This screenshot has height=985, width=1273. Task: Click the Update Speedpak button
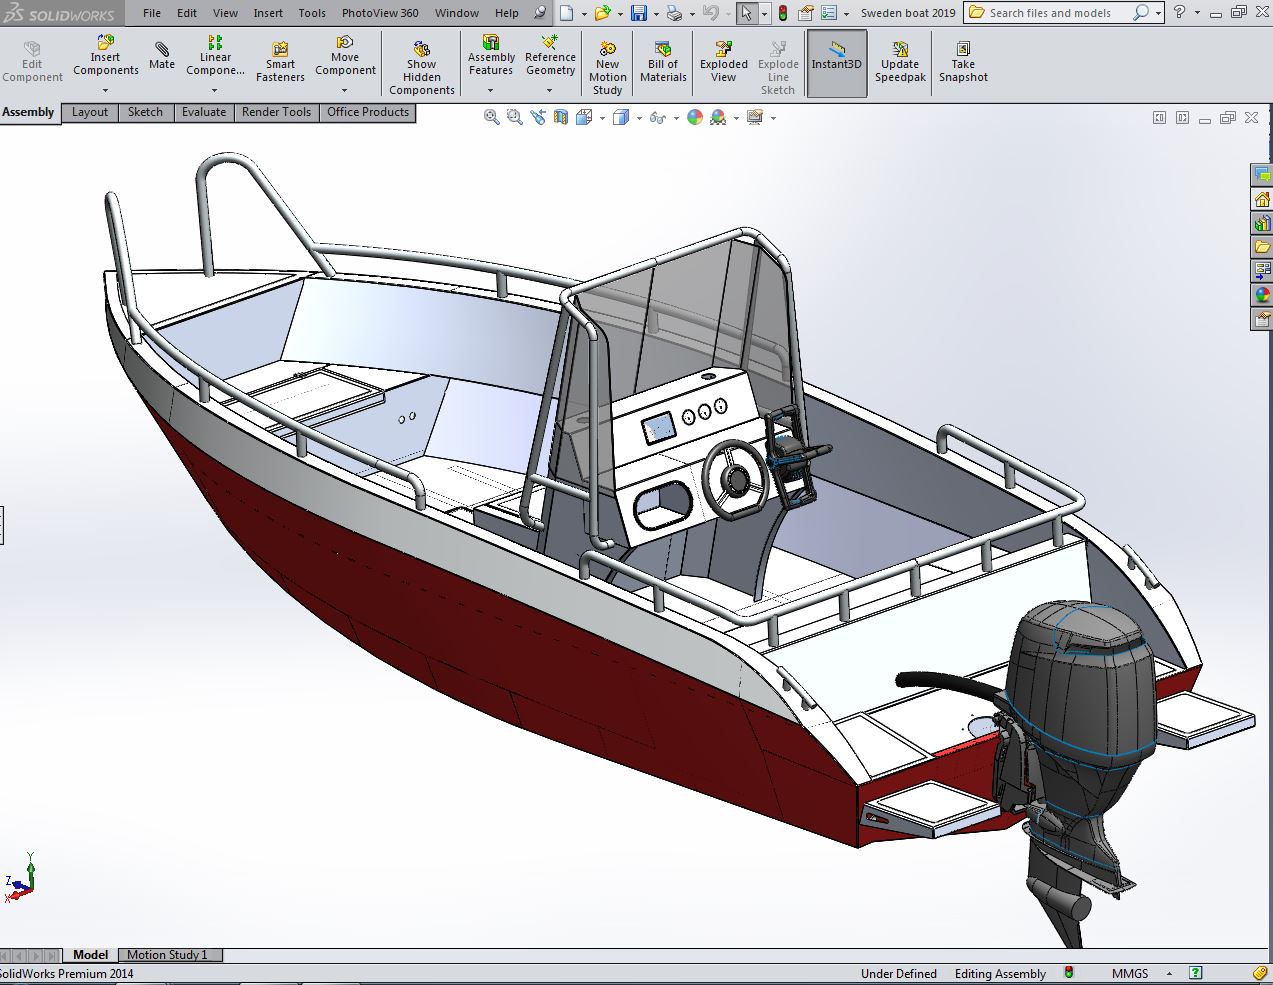coord(900,62)
